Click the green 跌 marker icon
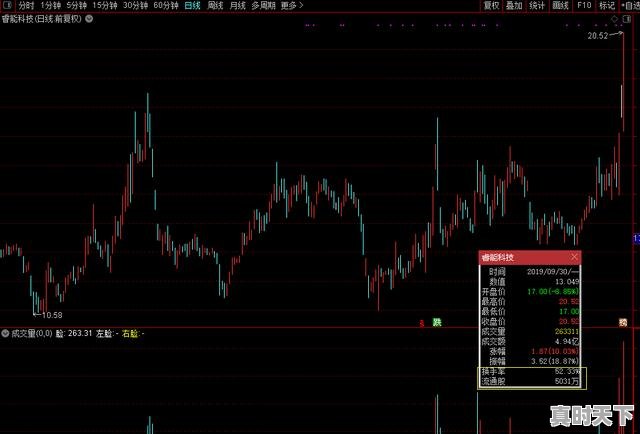This screenshot has width=640, height=434. click(437, 323)
